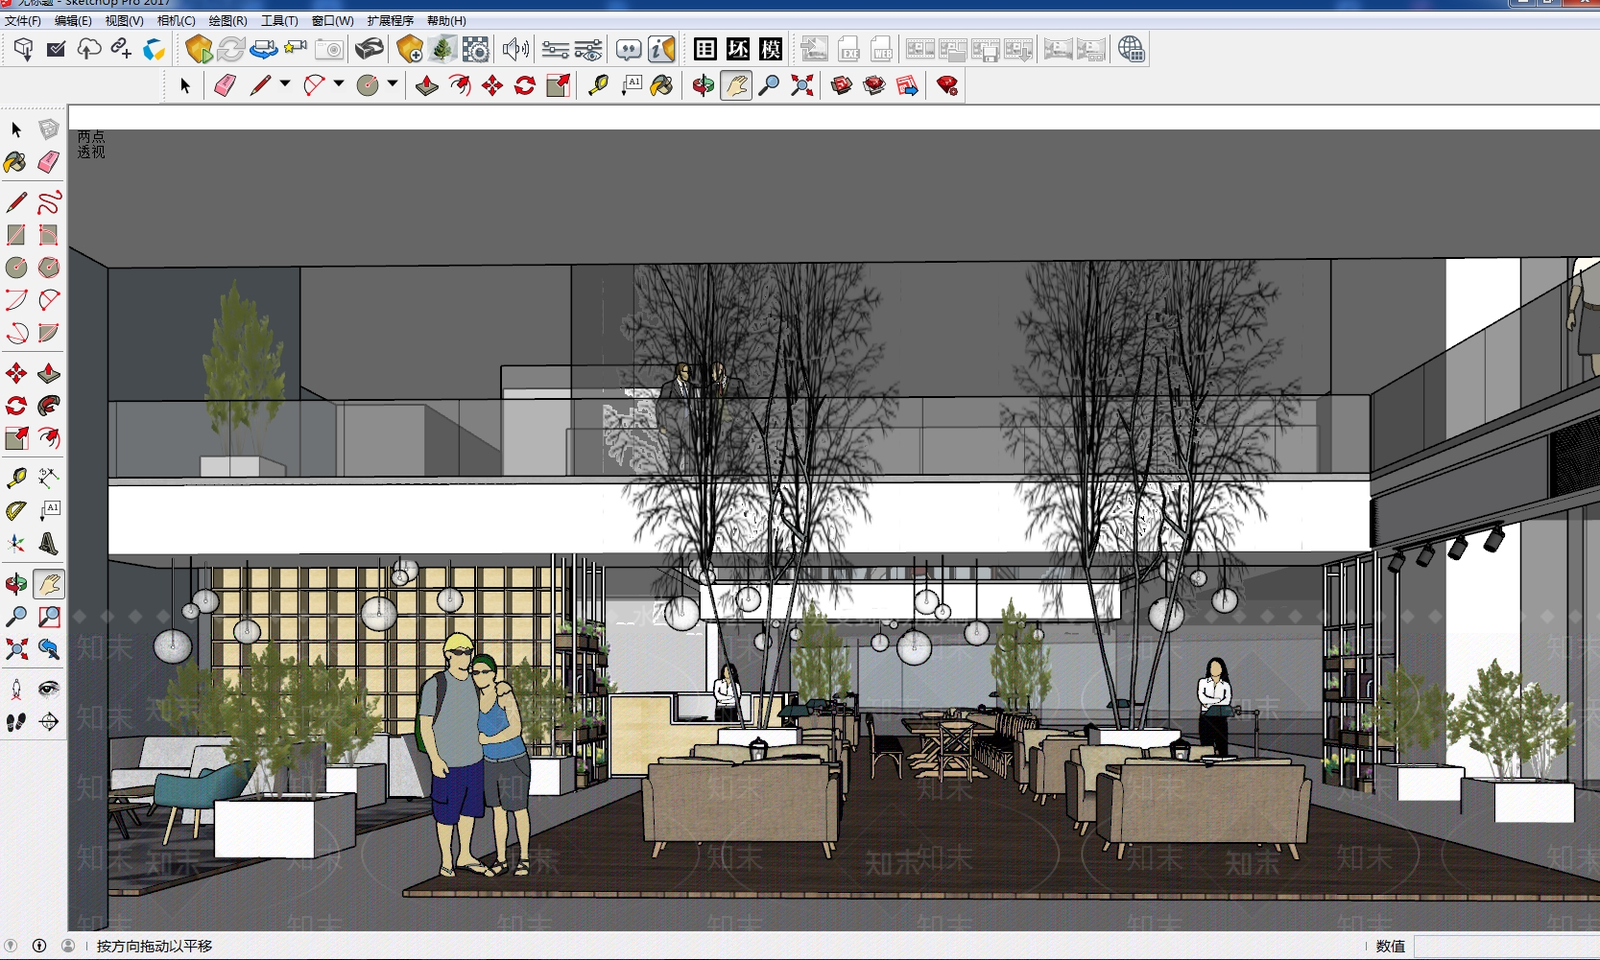Click the VR headset icon in toolbar
Screen dimensions: 1600x960
click(369, 49)
